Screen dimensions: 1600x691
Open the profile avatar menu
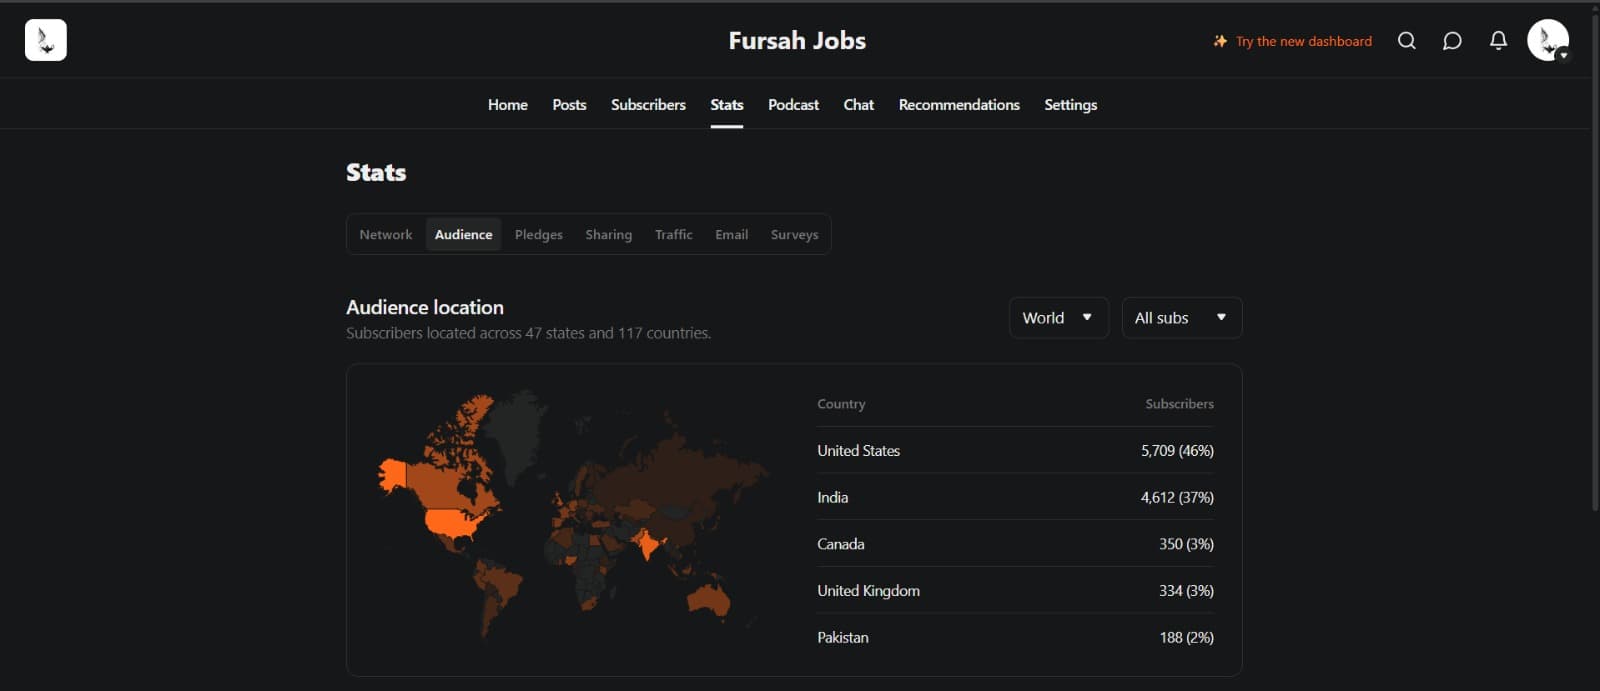[x=1548, y=40]
